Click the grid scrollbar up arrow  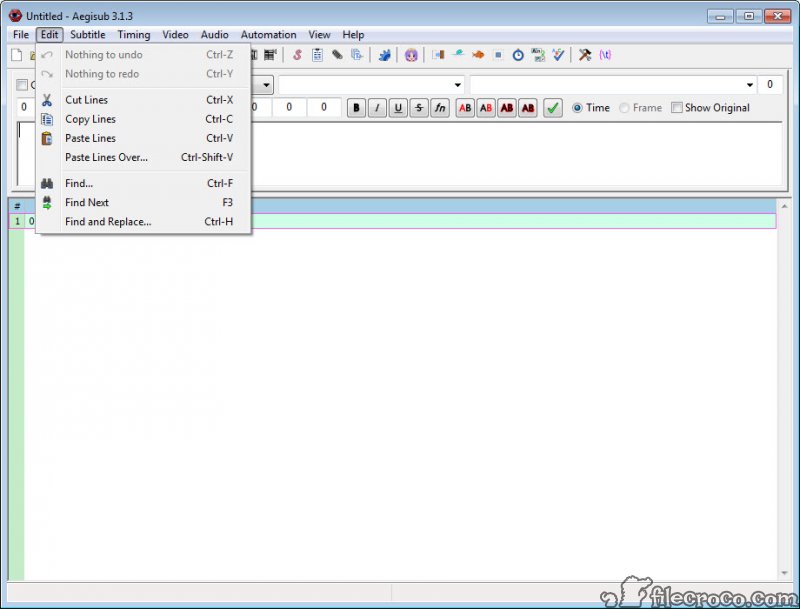point(784,207)
